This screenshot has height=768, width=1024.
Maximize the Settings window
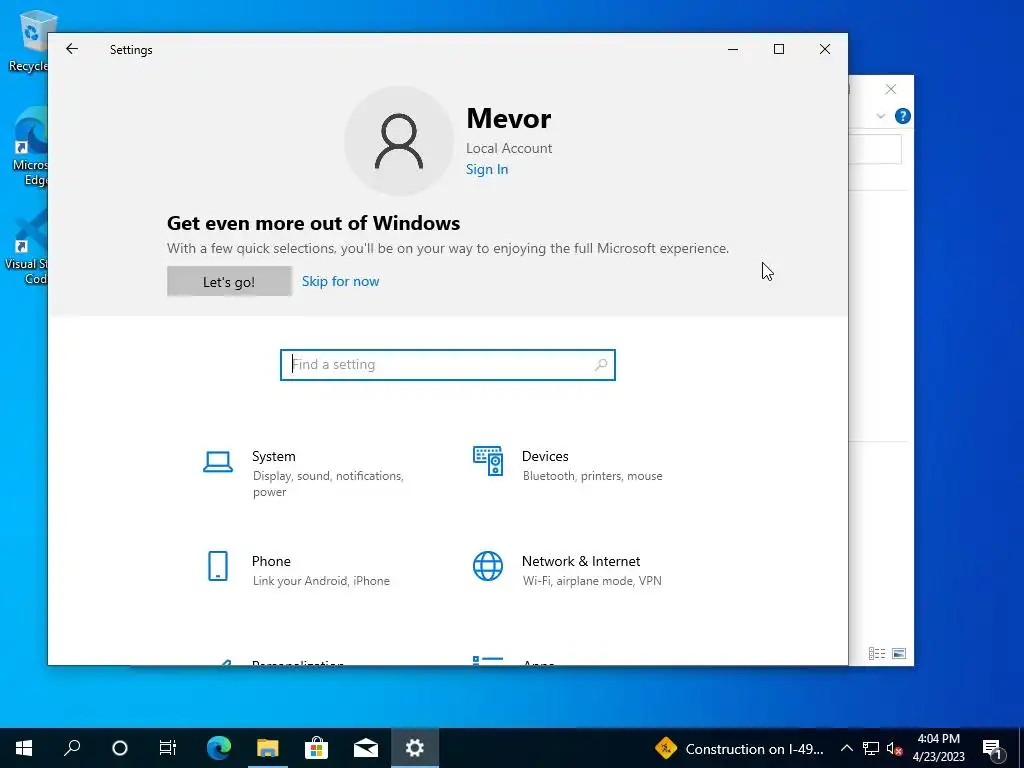pyautogui.click(x=778, y=49)
